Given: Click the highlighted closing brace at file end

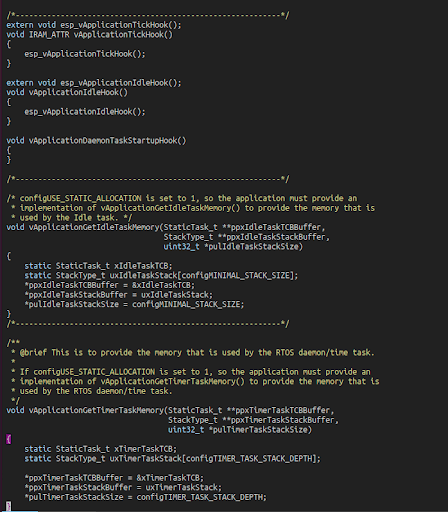Looking at the screenshot, I should (x=9, y=507).
